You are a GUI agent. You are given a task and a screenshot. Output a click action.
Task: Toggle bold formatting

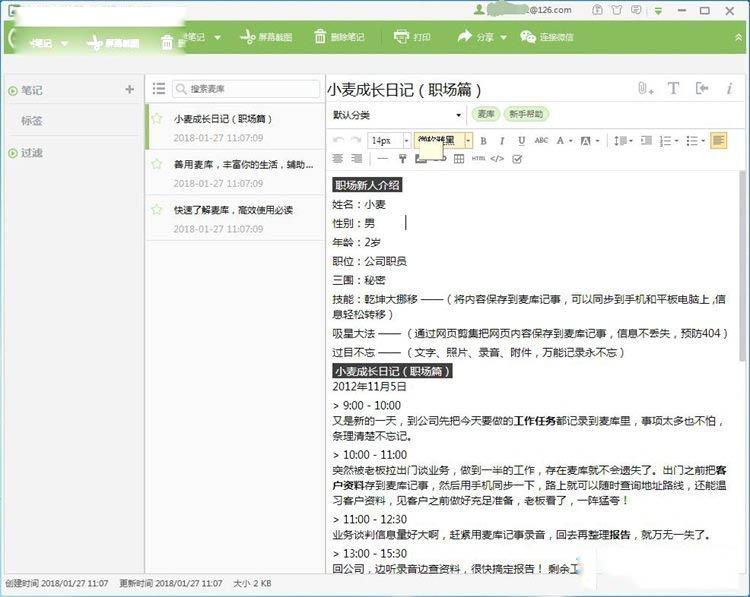(x=483, y=141)
